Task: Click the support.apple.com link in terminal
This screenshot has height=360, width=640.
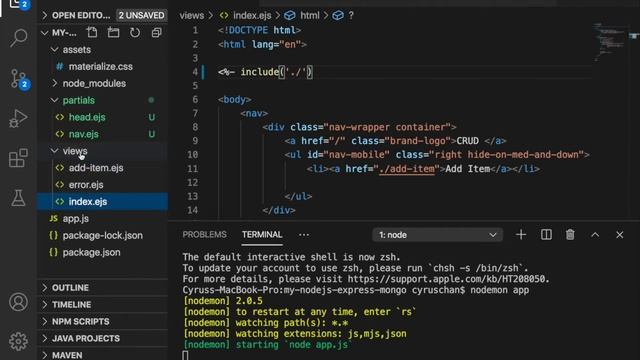Action: point(447,279)
